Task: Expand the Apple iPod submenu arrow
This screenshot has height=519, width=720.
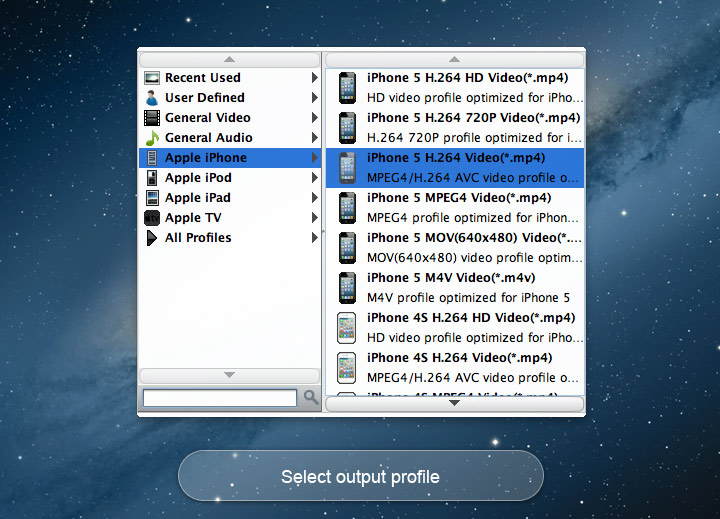Action: [315, 178]
